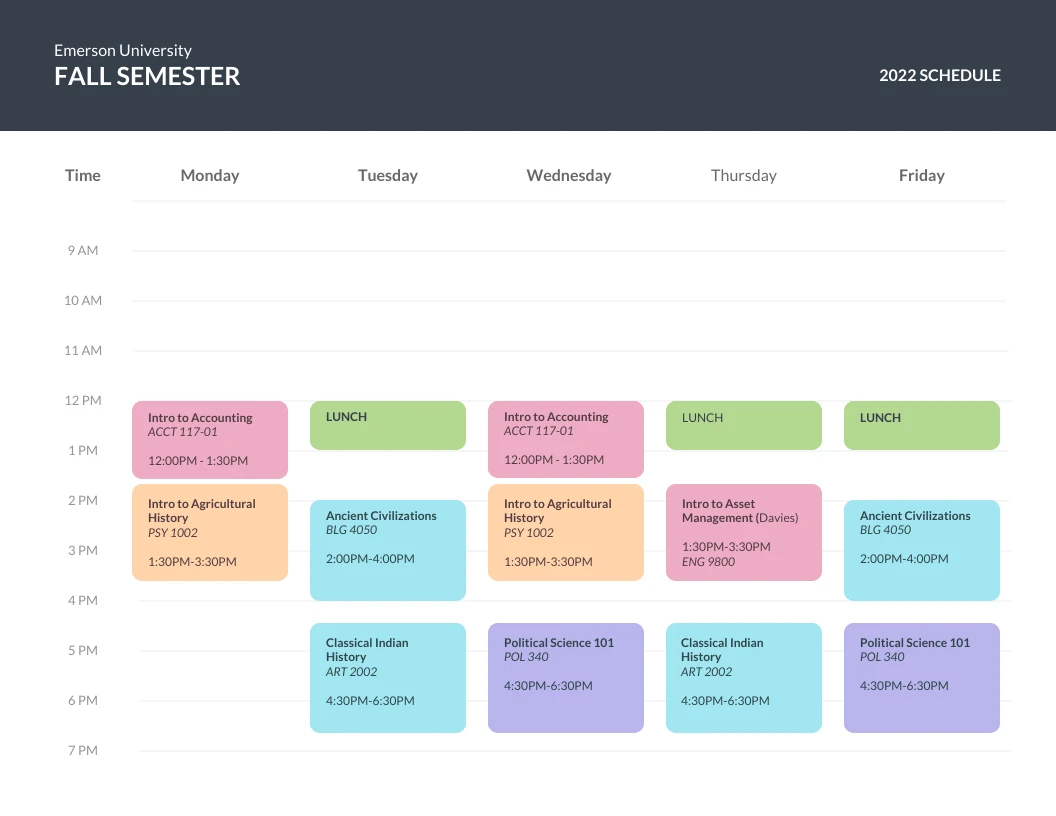Viewport: 1056px width, 816px height.
Task: Select Thursday's Intro to Asset Management
Action: (744, 532)
